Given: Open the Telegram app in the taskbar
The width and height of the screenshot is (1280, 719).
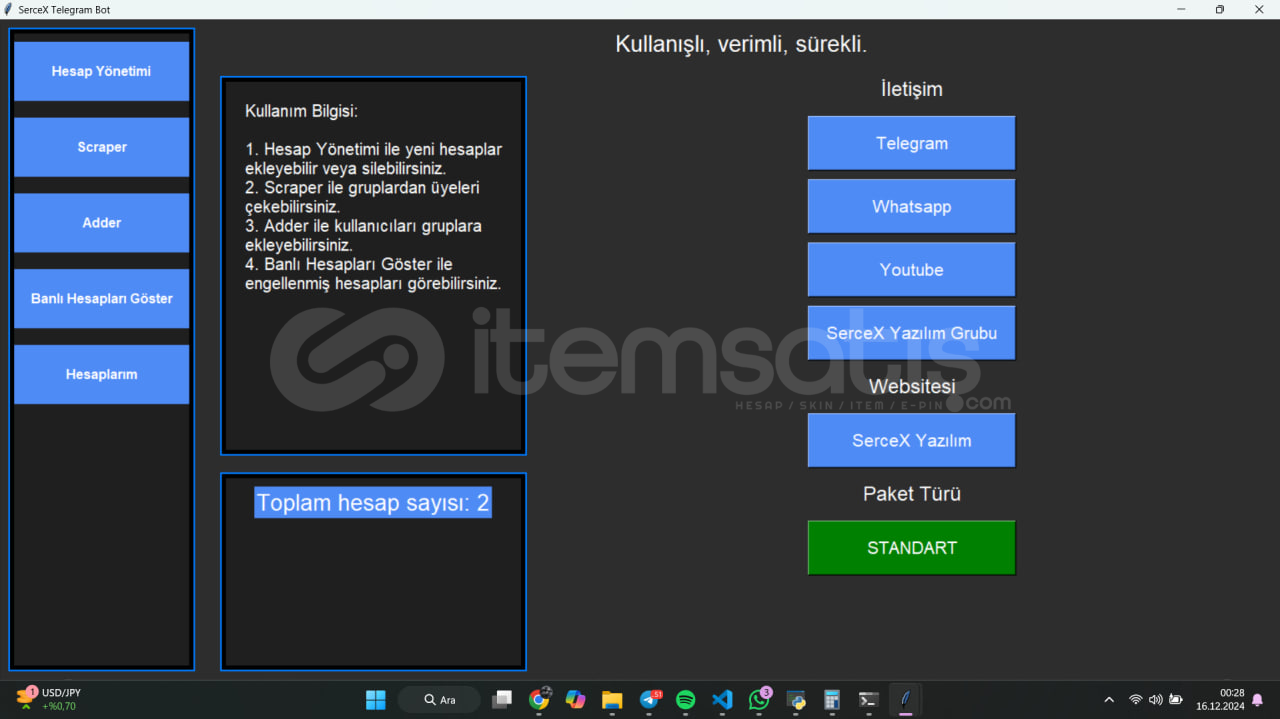Looking at the screenshot, I should click(649, 700).
